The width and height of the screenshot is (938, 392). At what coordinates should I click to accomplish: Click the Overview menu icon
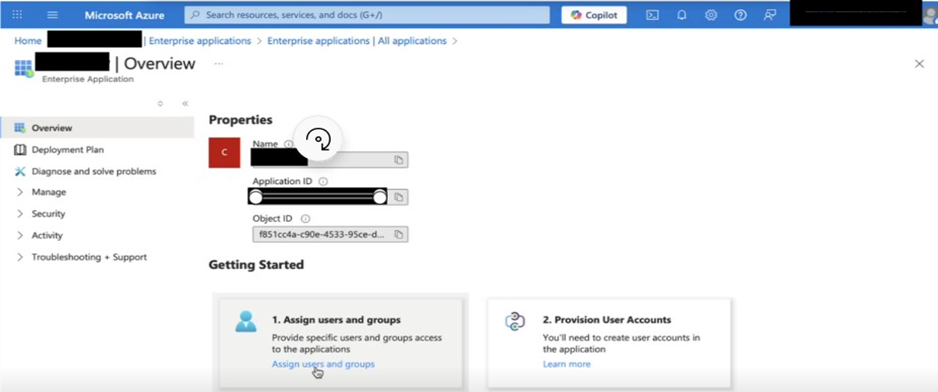20,127
